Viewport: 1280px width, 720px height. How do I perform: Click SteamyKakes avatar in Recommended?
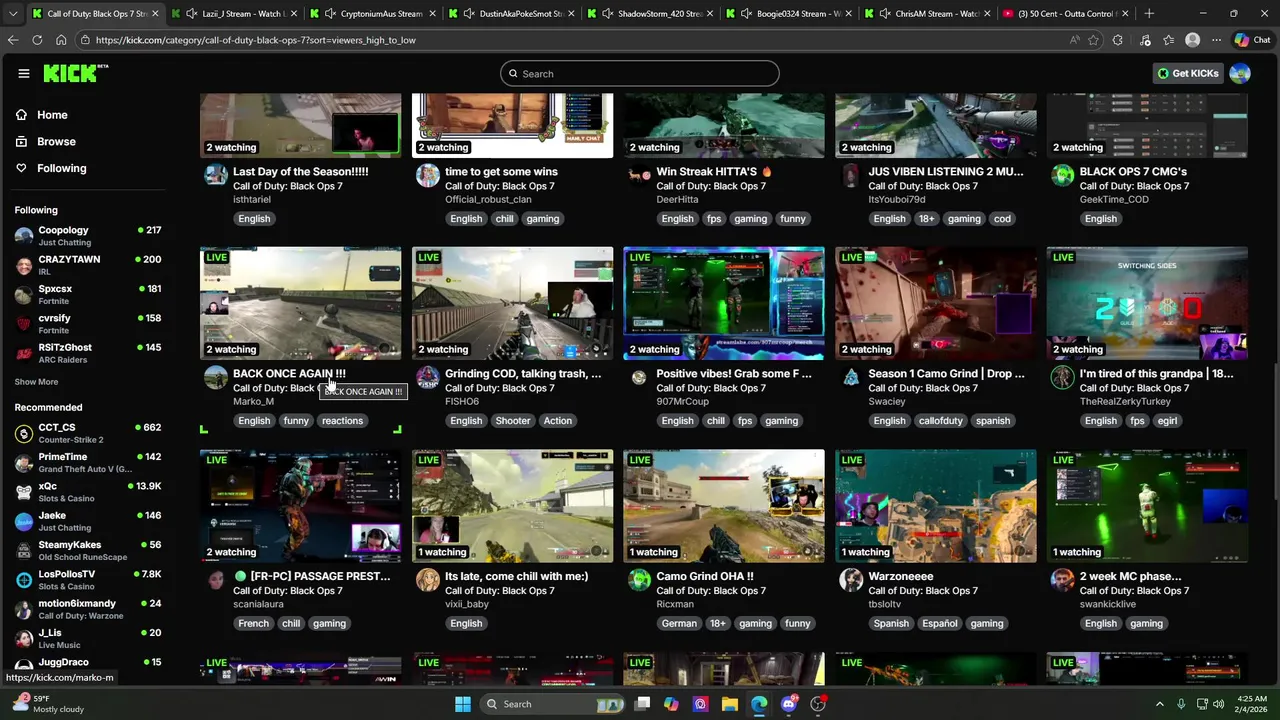[x=24, y=550]
